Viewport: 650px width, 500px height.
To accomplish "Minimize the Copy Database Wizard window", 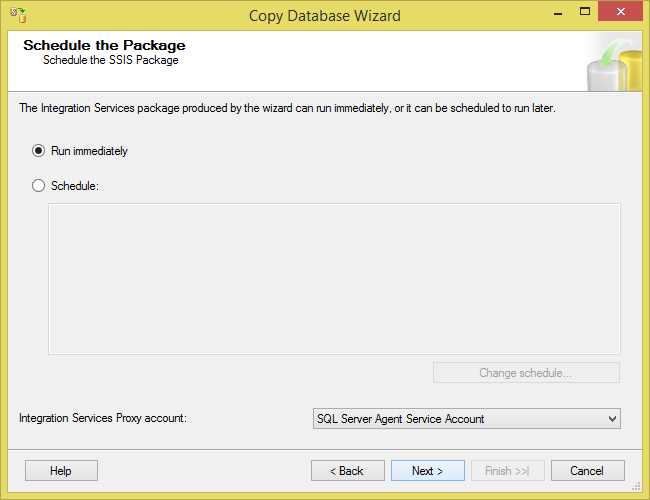I will [547, 15].
